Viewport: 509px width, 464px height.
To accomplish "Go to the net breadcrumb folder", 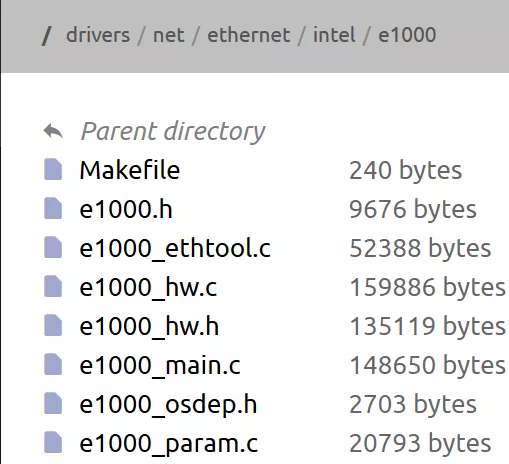I will [169, 35].
